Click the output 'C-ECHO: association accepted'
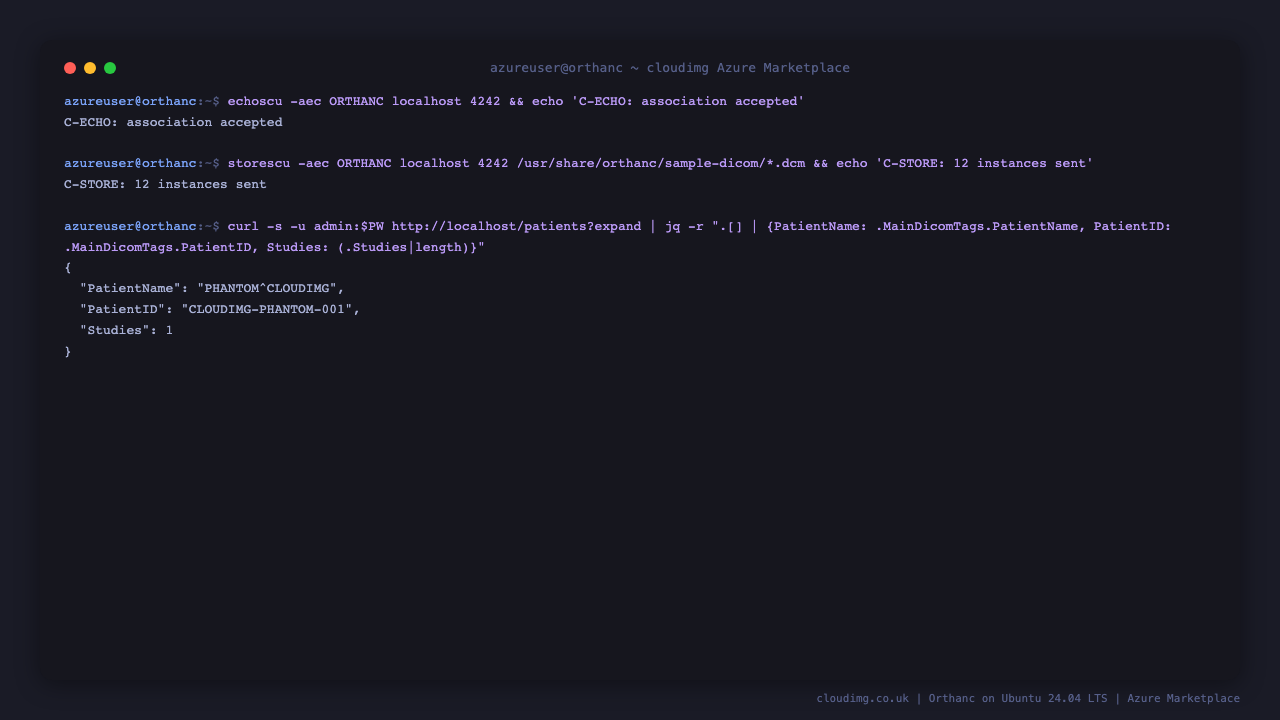The width and height of the screenshot is (1280, 720). 173,122
